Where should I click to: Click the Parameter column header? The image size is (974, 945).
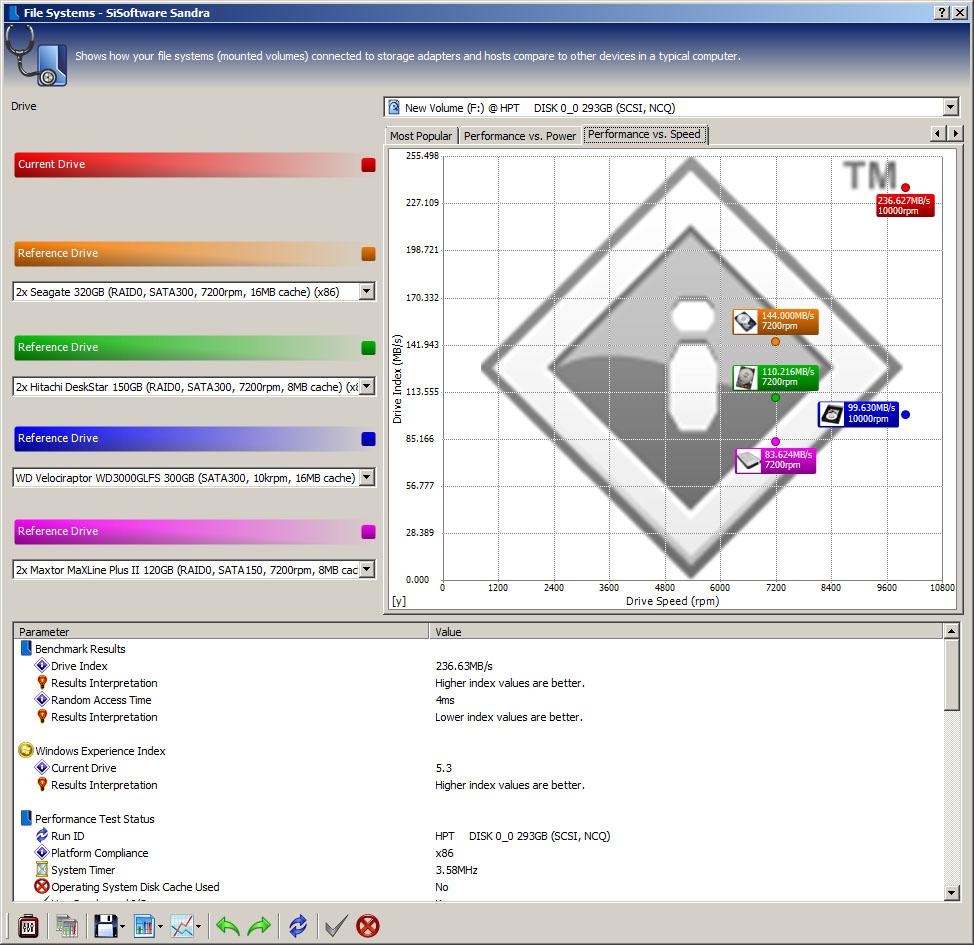pyautogui.click(x=221, y=631)
